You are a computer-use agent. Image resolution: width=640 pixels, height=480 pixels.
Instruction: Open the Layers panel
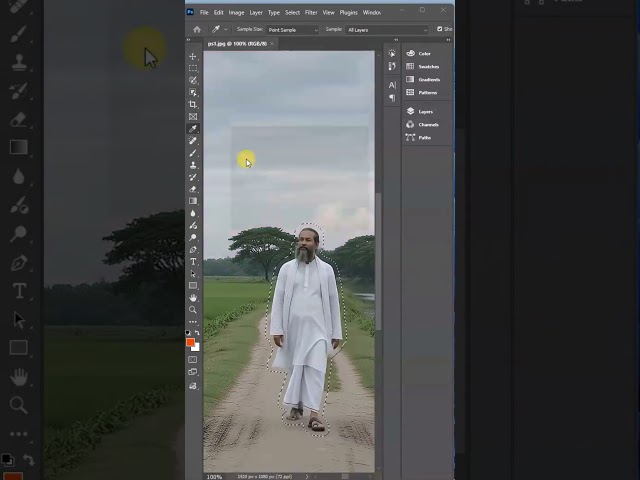pyautogui.click(x=420, y=111)
